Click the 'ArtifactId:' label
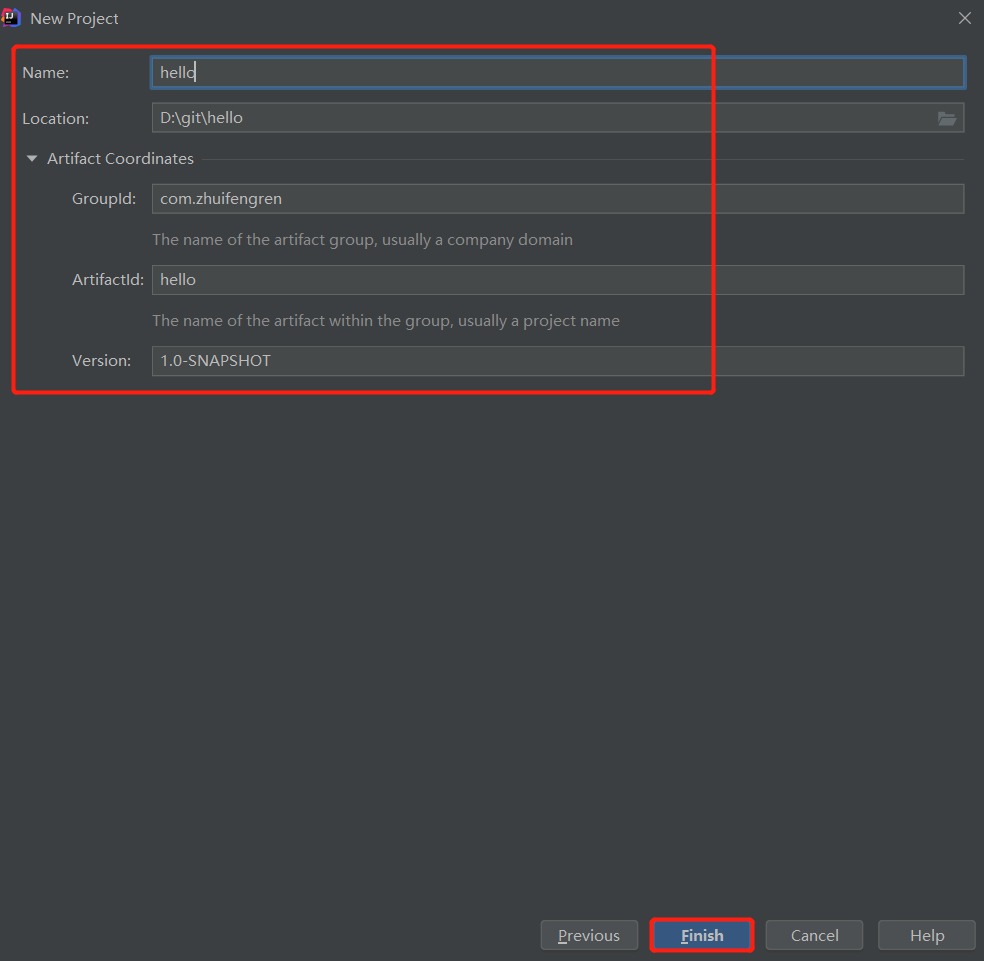This screenshot has width=984, height=961. tap(108, 280)
